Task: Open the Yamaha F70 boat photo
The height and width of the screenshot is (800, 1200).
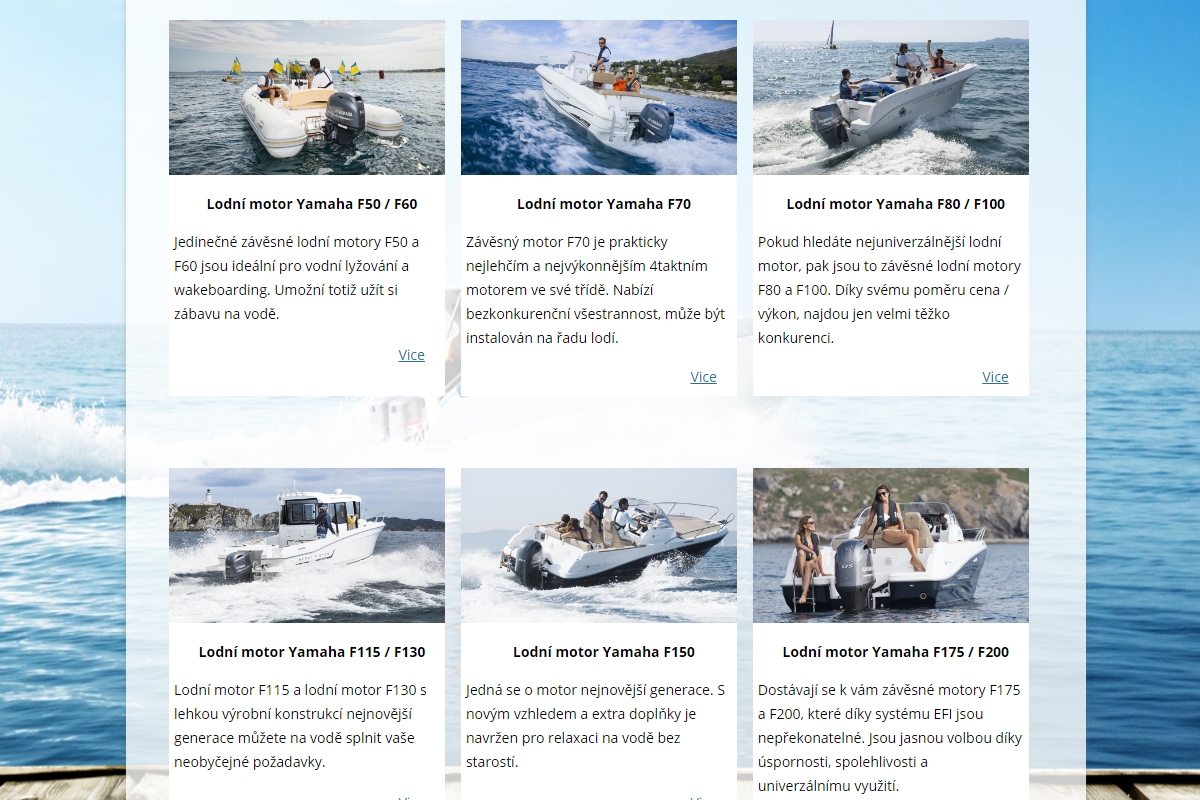Action: click(599, 97)
